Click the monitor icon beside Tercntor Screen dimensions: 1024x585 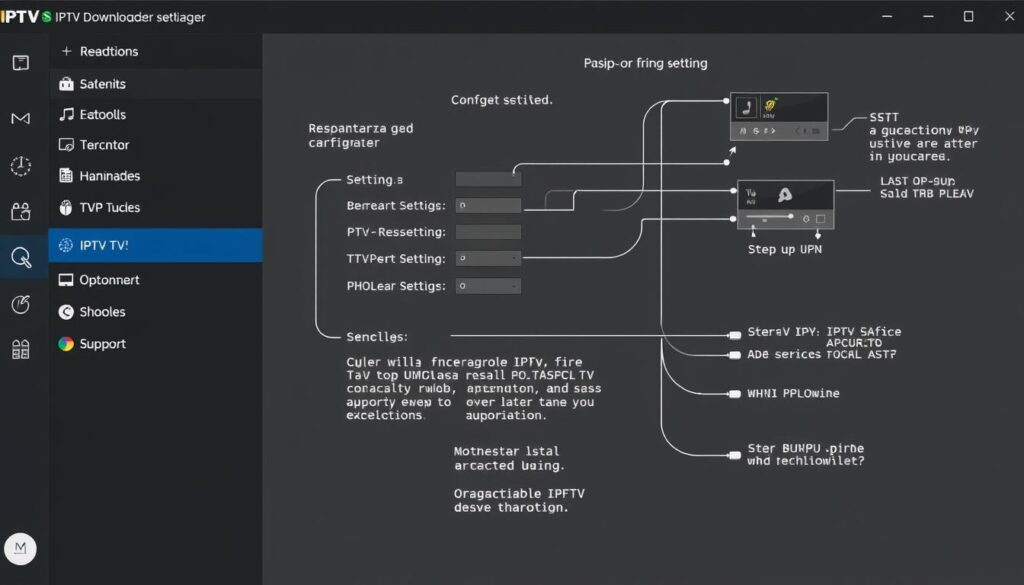click(66, 144)
